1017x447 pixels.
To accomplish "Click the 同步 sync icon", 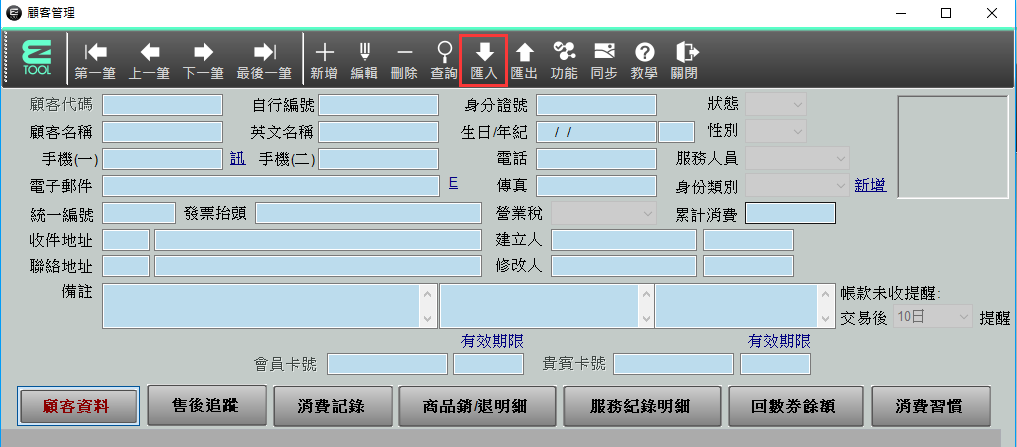I will tap(604, 61).
